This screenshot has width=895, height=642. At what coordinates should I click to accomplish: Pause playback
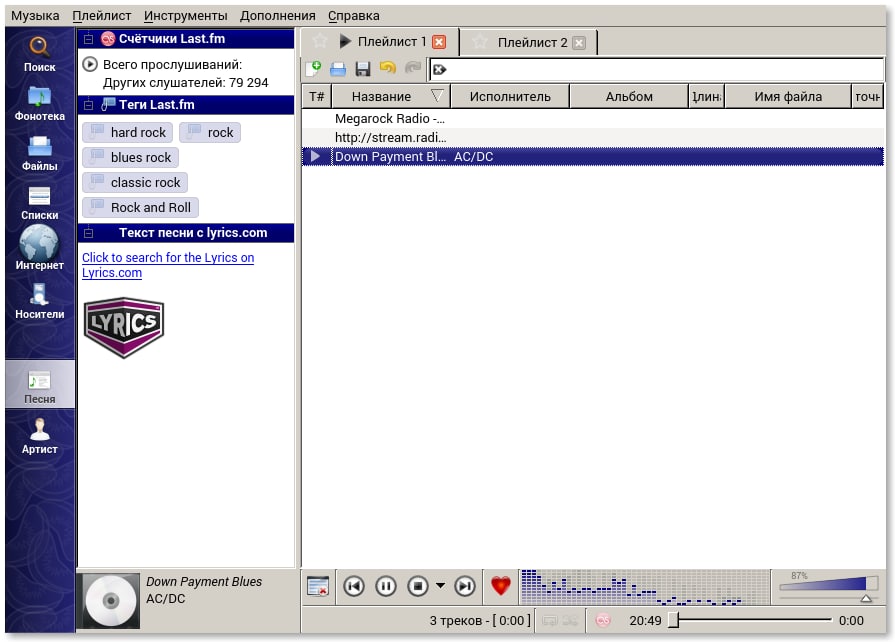point(386,586)
